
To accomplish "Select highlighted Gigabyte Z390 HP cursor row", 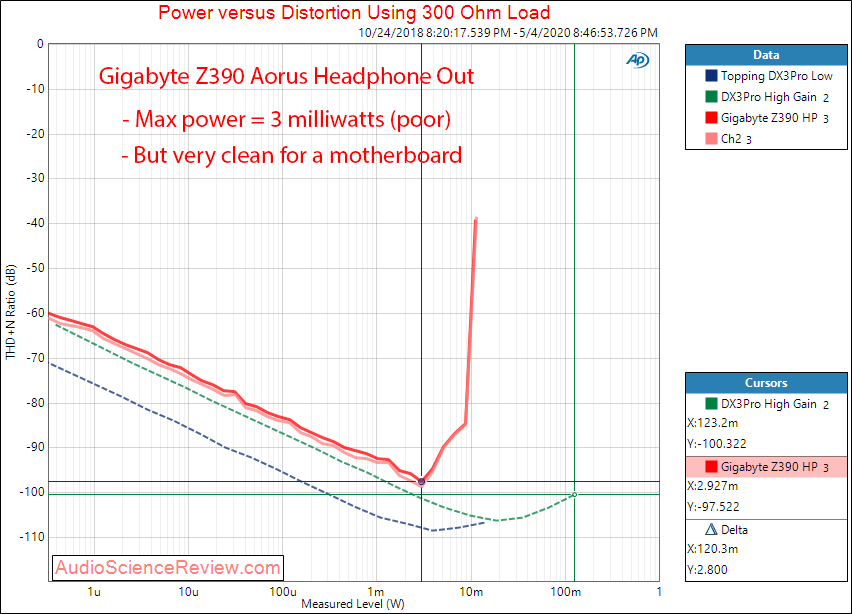I will tap(766, 467).
